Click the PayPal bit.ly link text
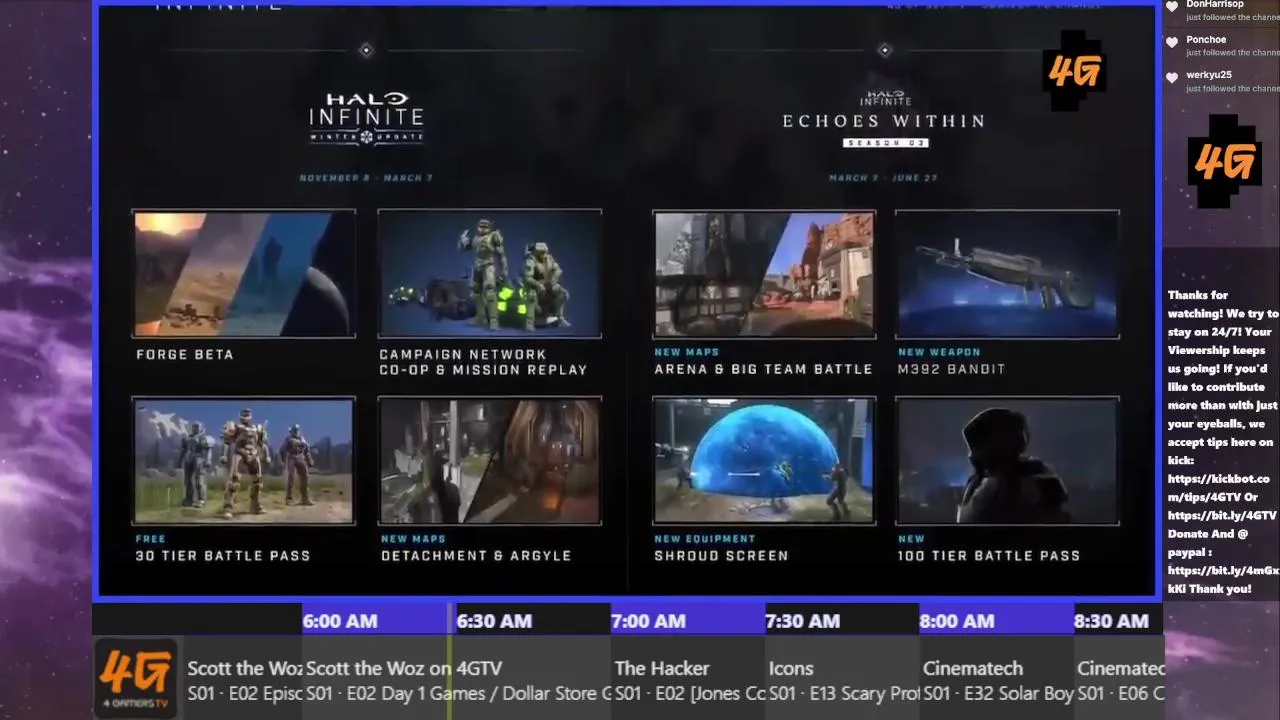Screen dimensions: 1280x720 tap(1222, 579)
